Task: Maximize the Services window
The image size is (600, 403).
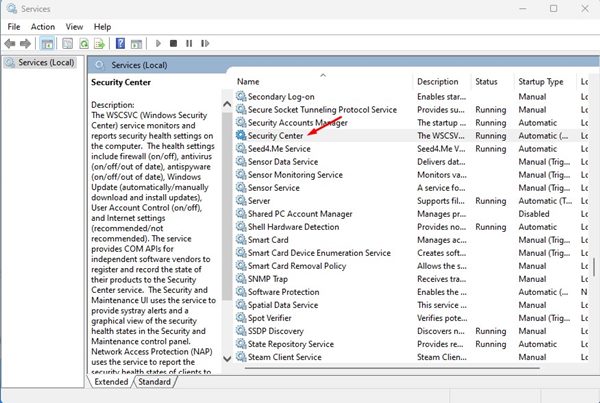Action: click(x=553, y=8)
